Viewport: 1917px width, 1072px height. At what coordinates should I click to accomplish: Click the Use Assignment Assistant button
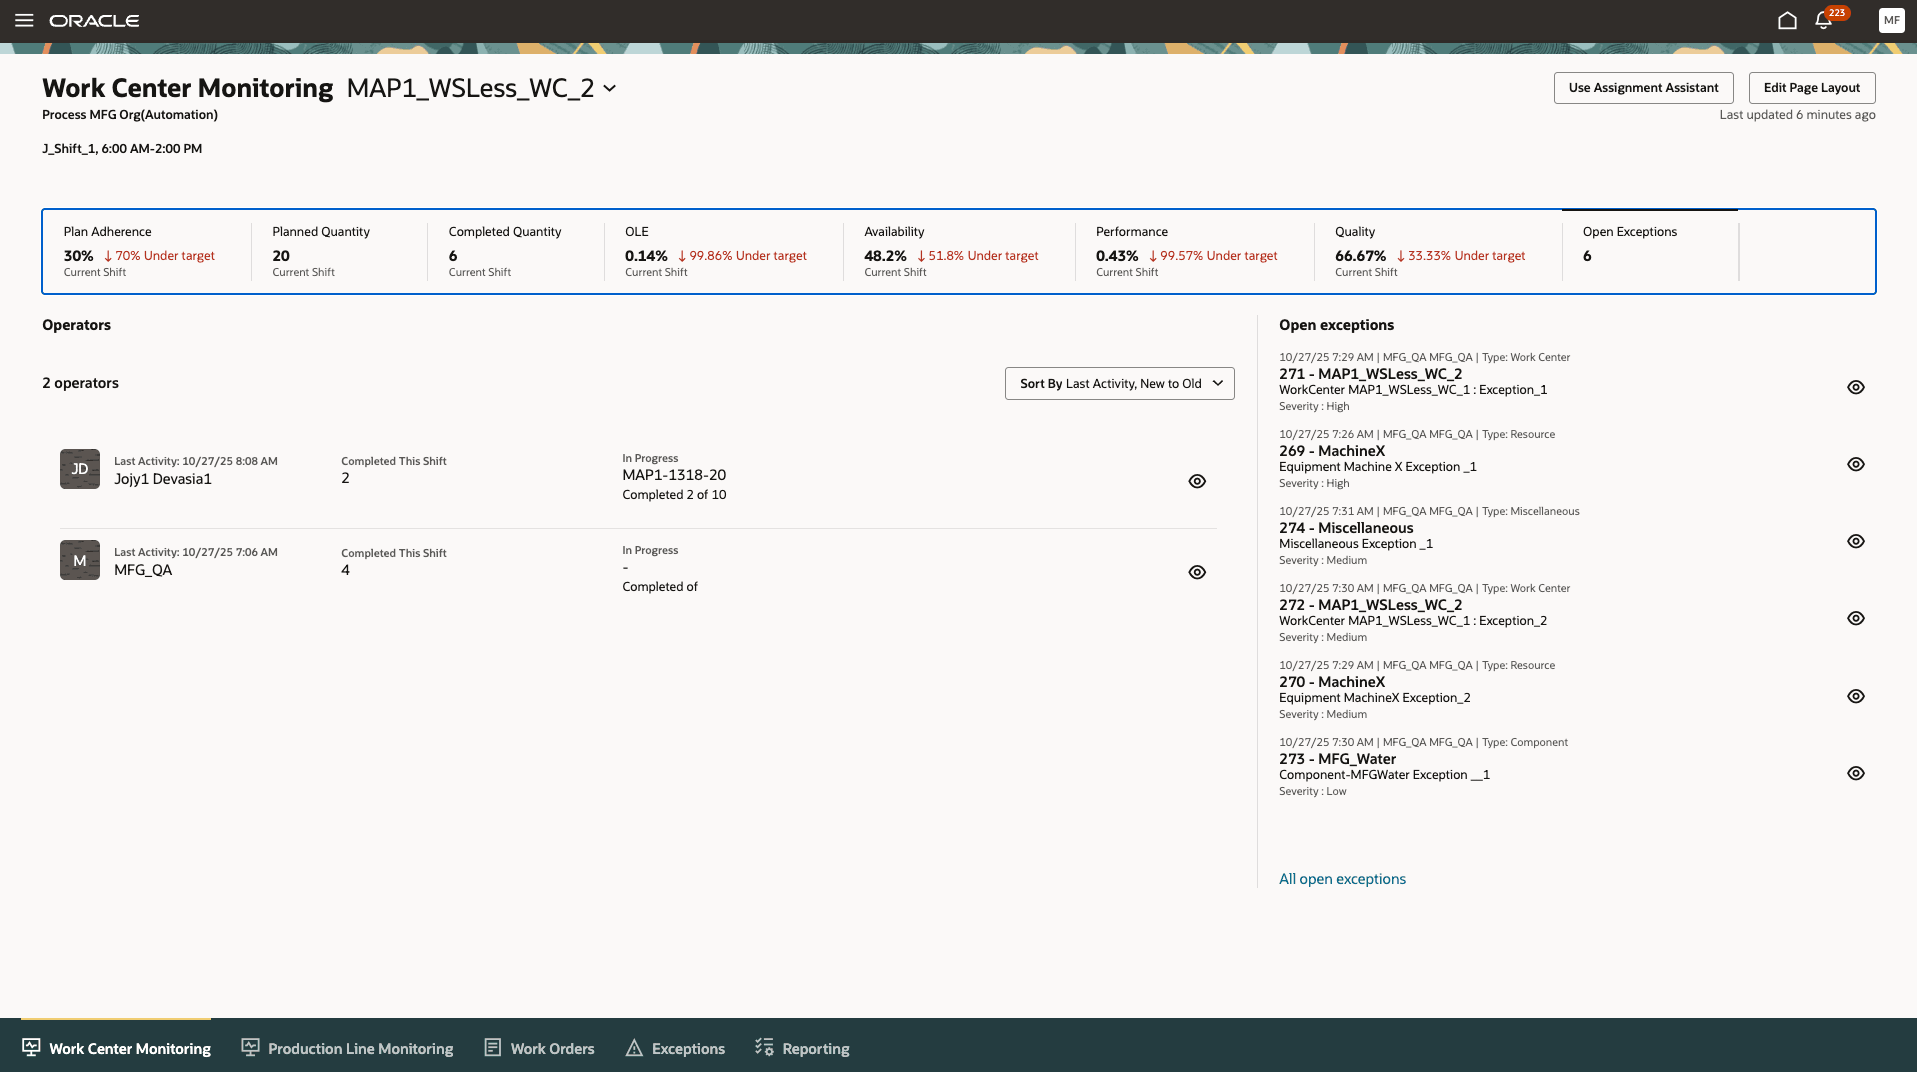(x=1643, y=88)
